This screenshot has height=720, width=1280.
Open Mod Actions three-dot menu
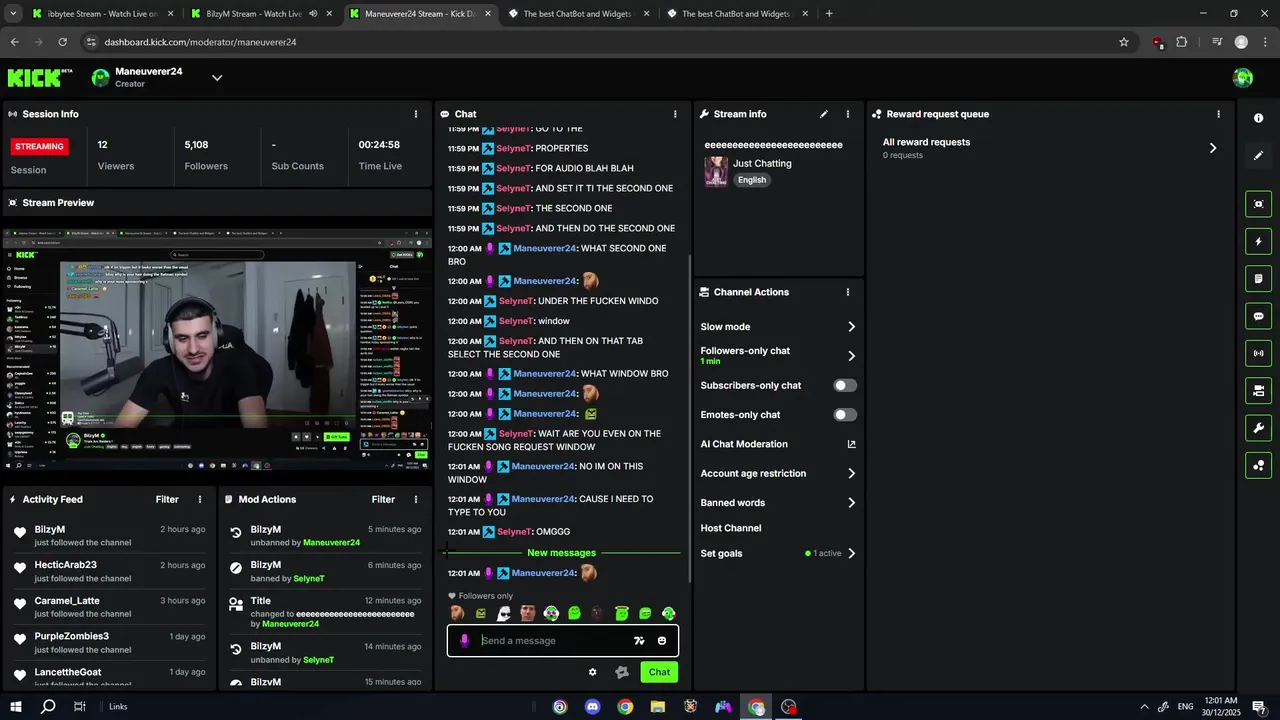click(416, 499)
